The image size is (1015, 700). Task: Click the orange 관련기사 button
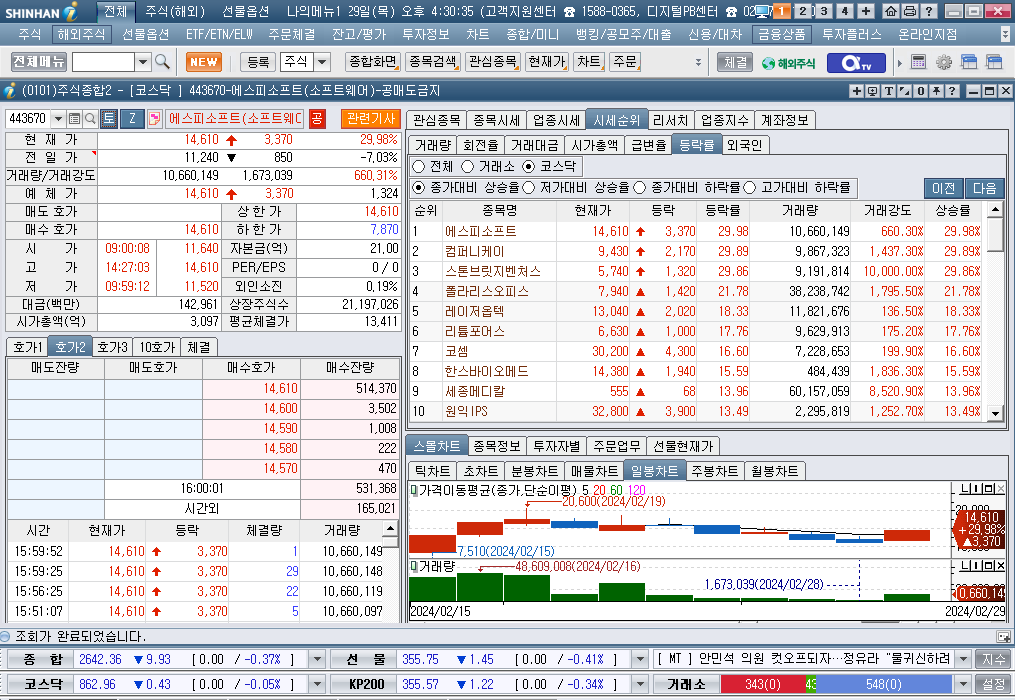point(370,118)
